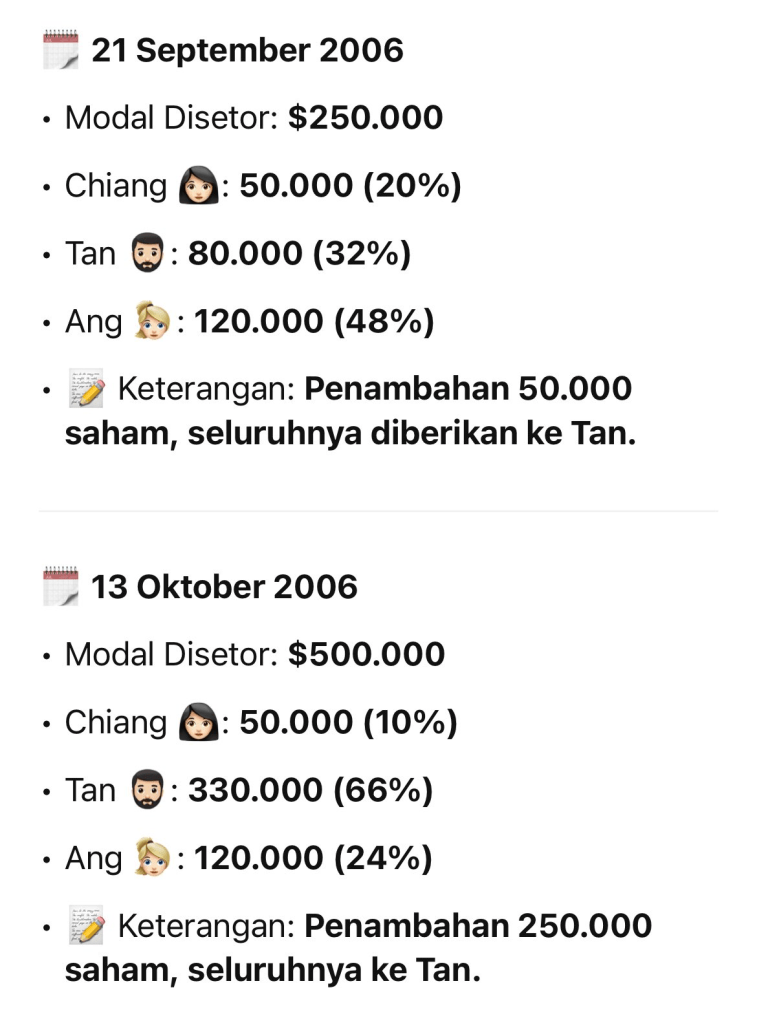Click Ang's blonde emoji next to 120.000 (24%)
Viewport: 757px width, 1023px height.
click(x=154, y=859)
